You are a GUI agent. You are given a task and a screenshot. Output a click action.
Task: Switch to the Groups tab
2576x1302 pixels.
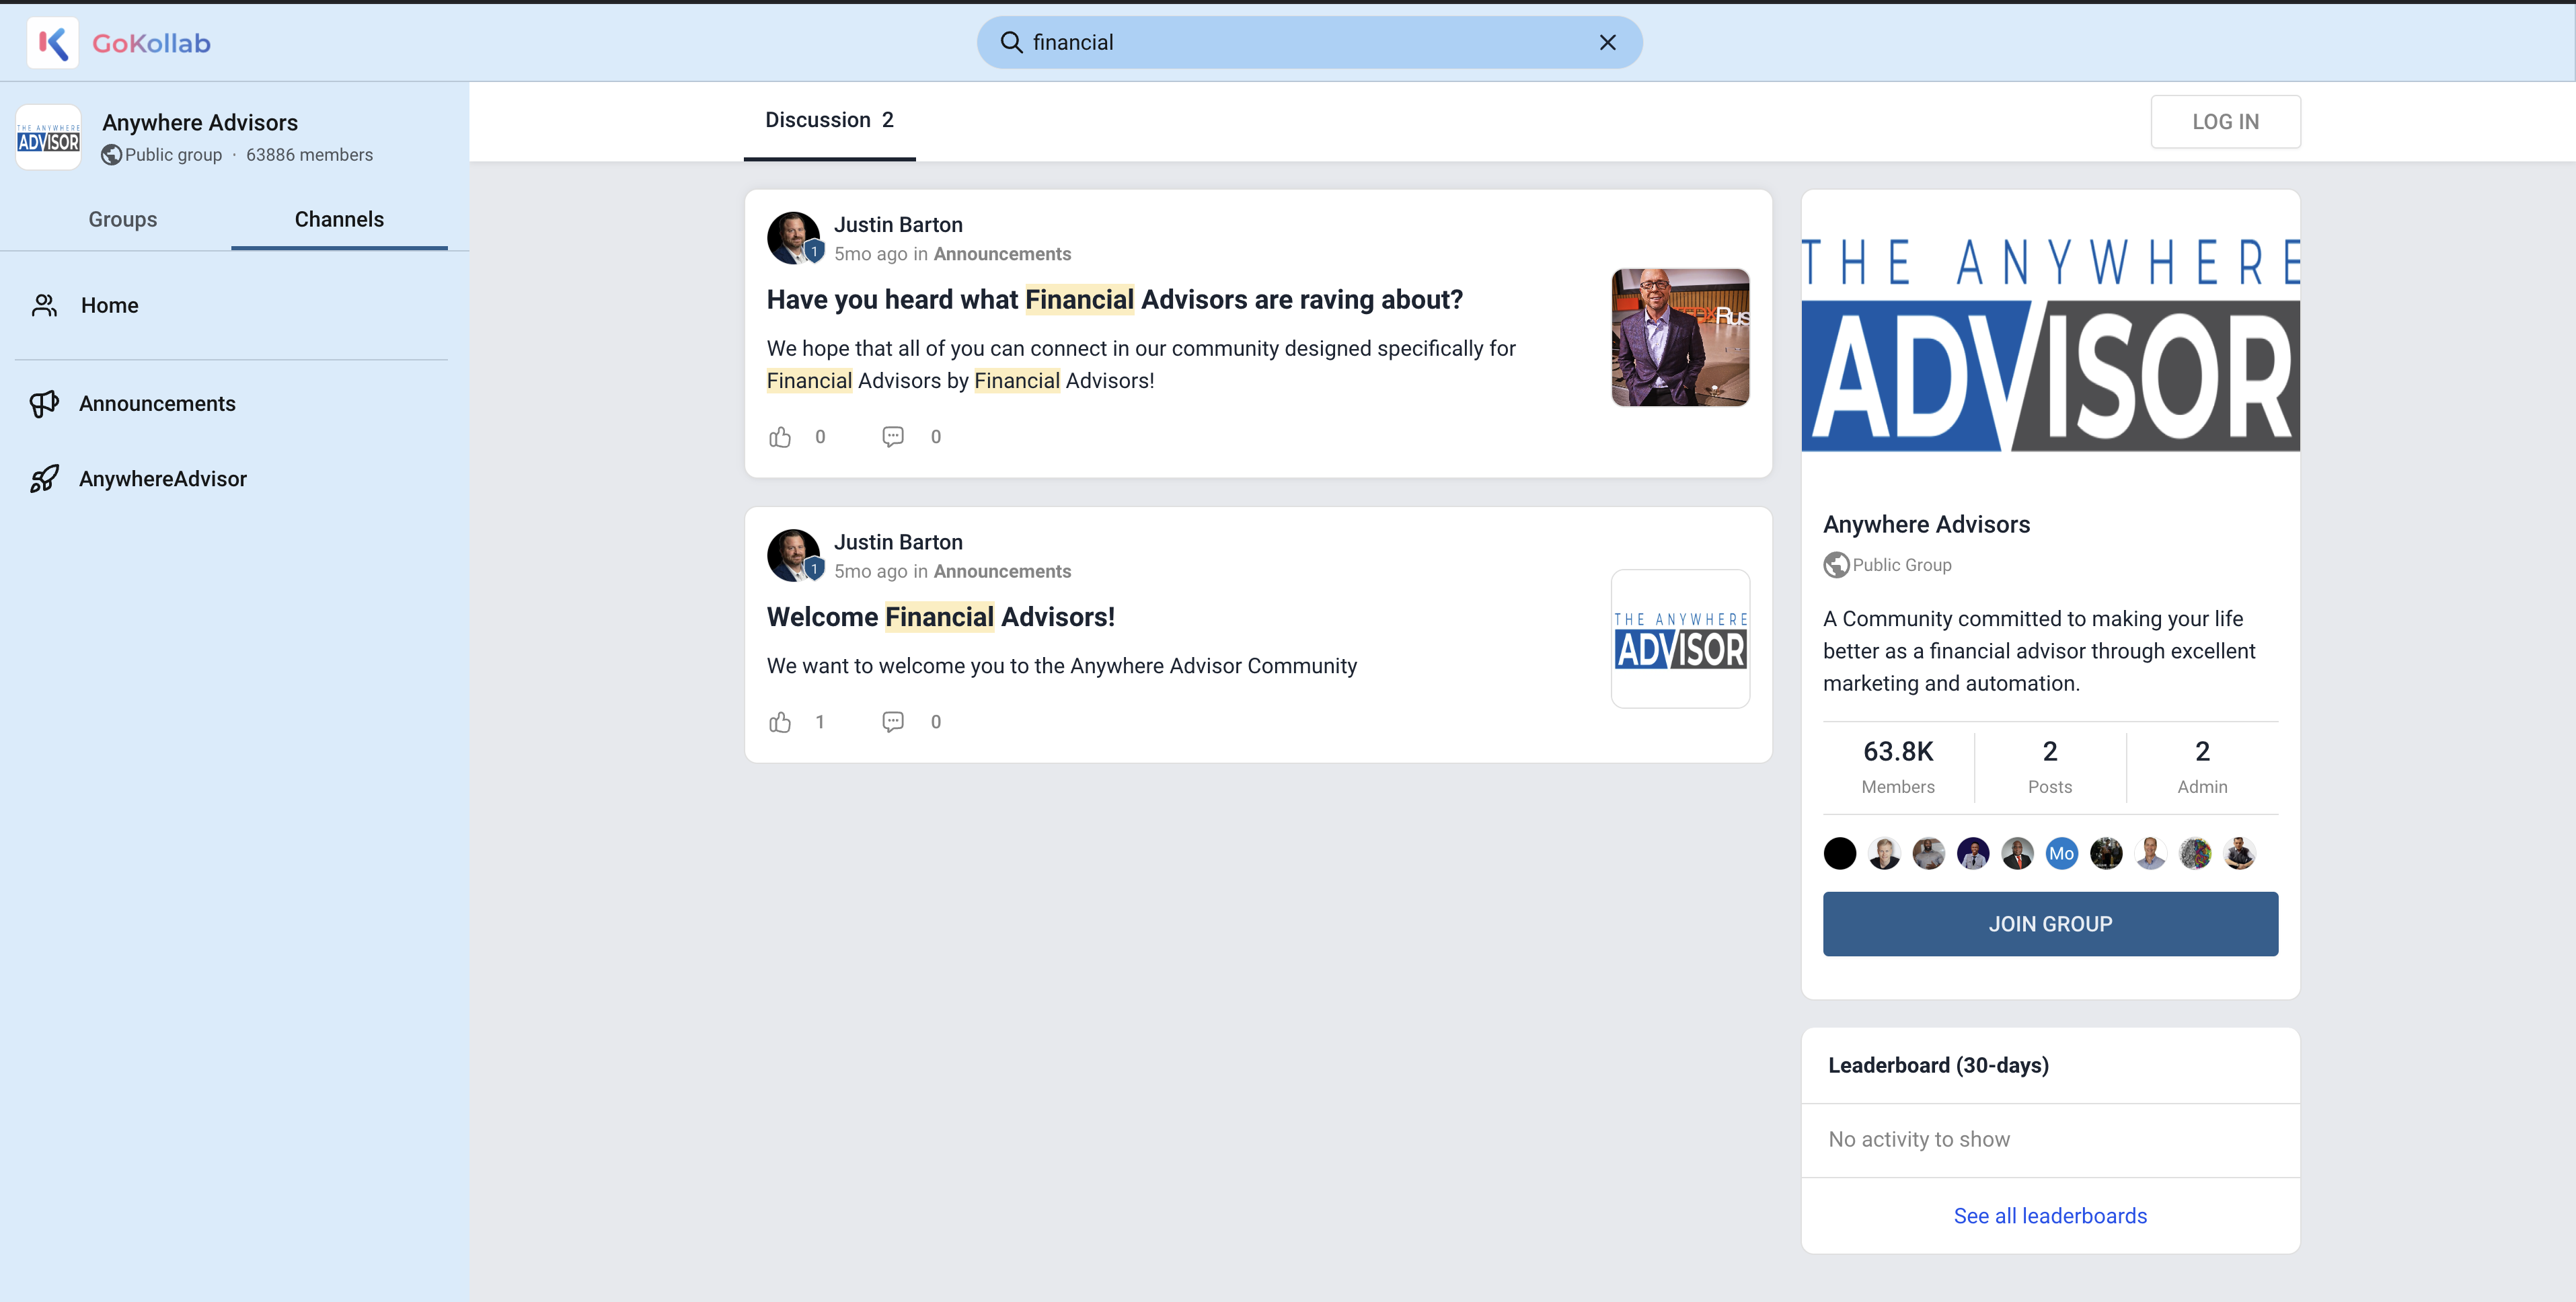point(122,220)
